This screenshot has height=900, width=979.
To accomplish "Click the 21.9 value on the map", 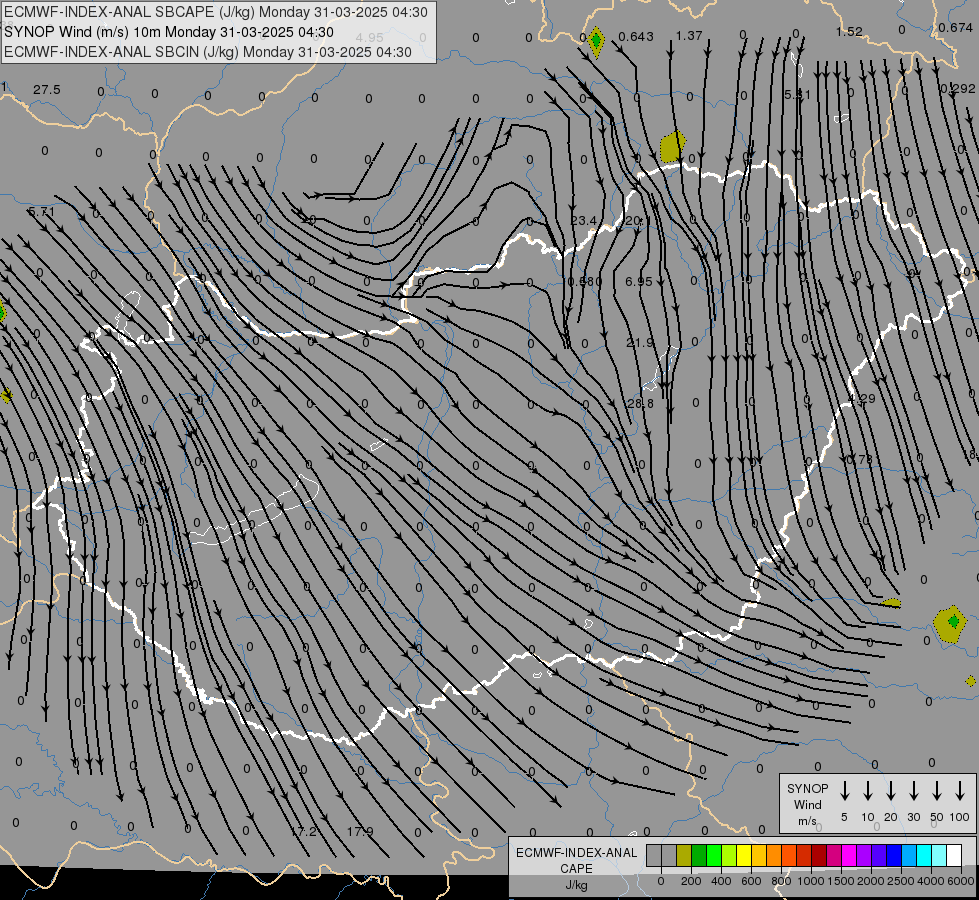I will click(x=640, y=342).
